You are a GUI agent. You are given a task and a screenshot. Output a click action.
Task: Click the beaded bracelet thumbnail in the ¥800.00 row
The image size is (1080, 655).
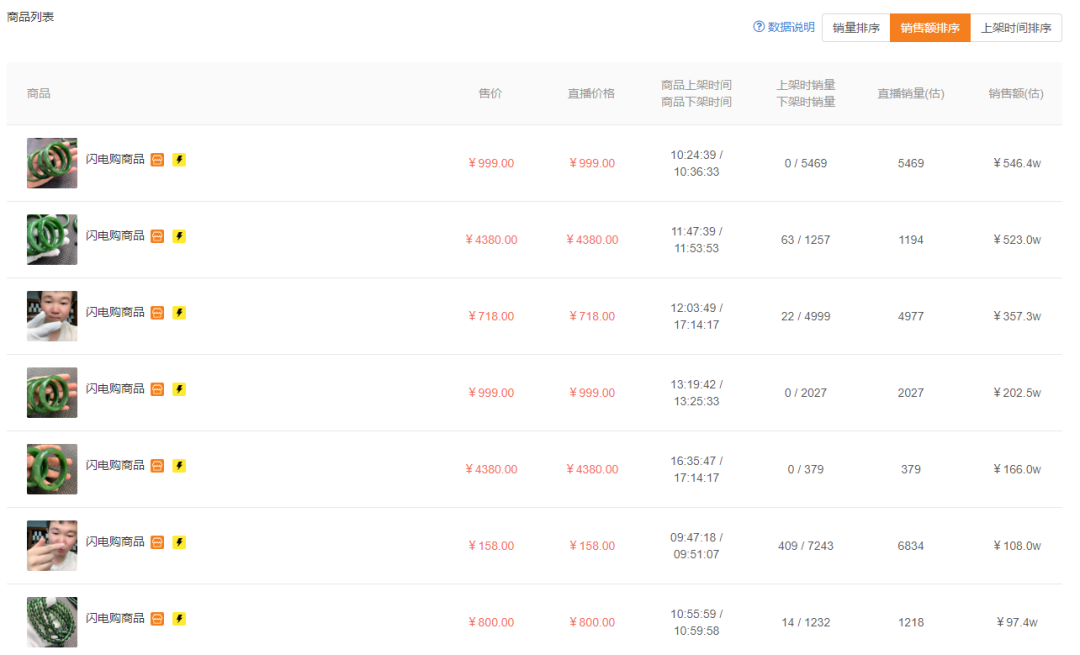(x=52, y=622)
